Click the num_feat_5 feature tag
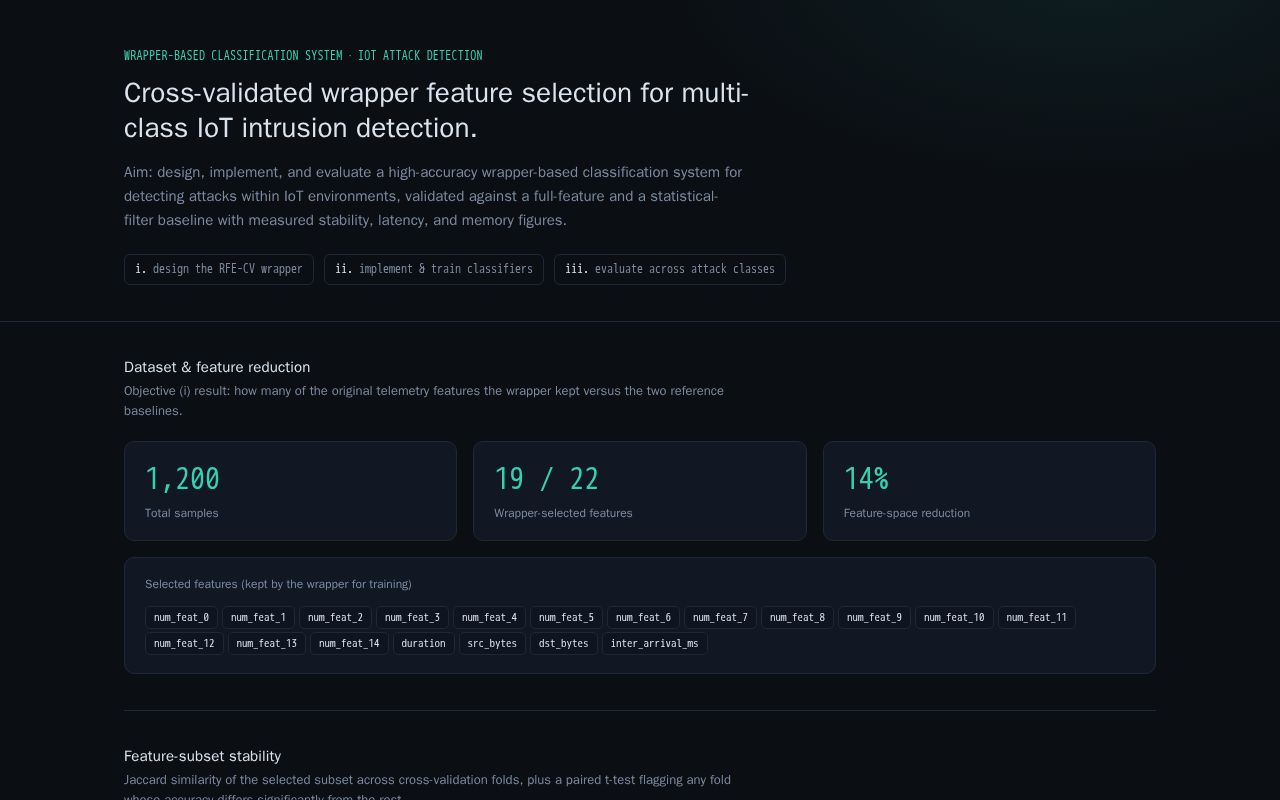Screen dimensions: 1280x800 (566, 617)
